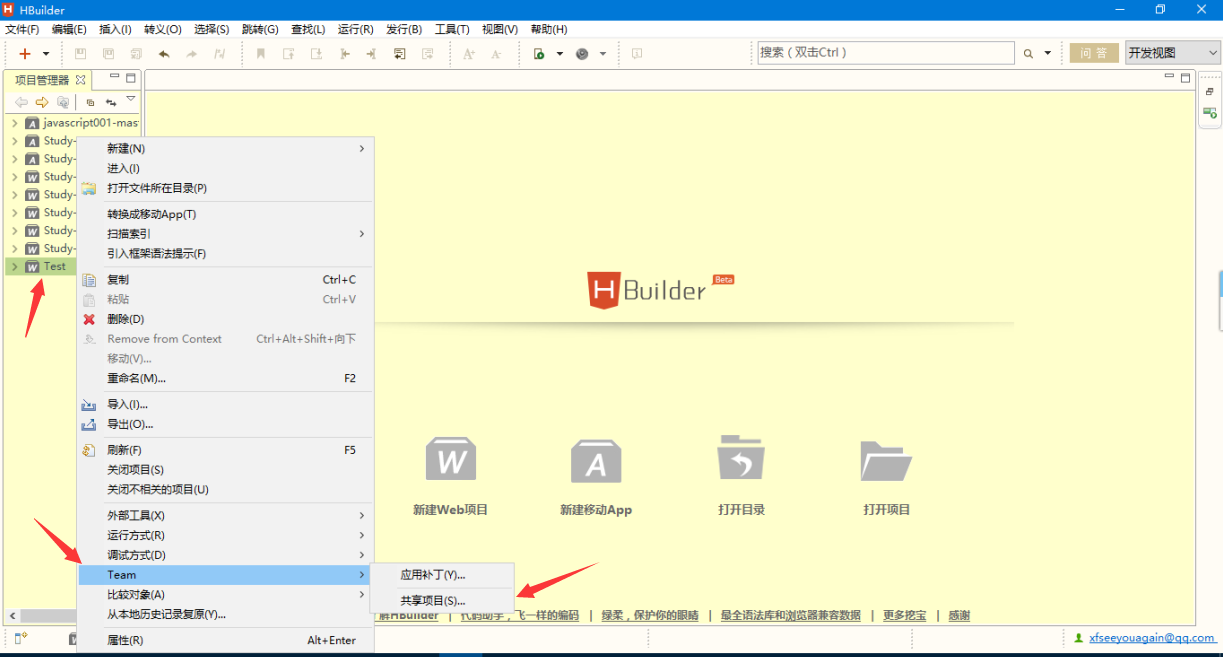Open the project manager view menu triangle
This screenshot has width=1223, height=657.
pos(131,99)
